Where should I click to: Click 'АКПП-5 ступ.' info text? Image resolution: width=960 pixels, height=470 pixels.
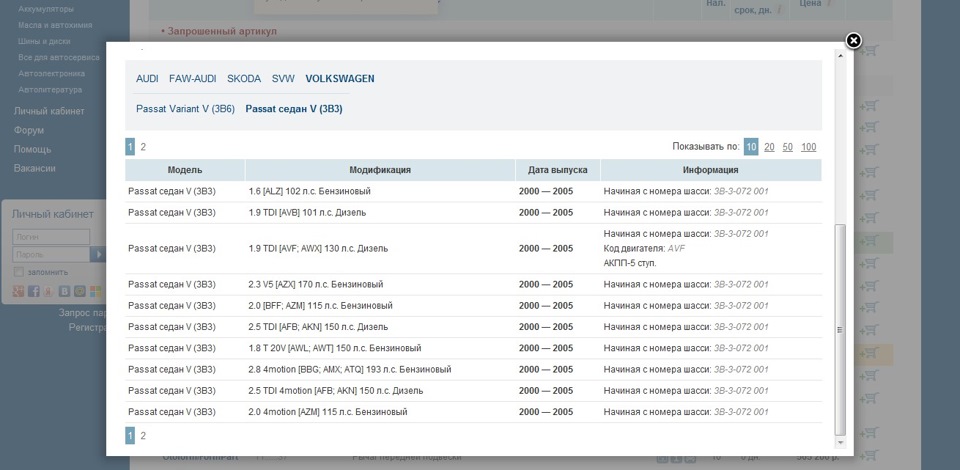click(630, 263)
